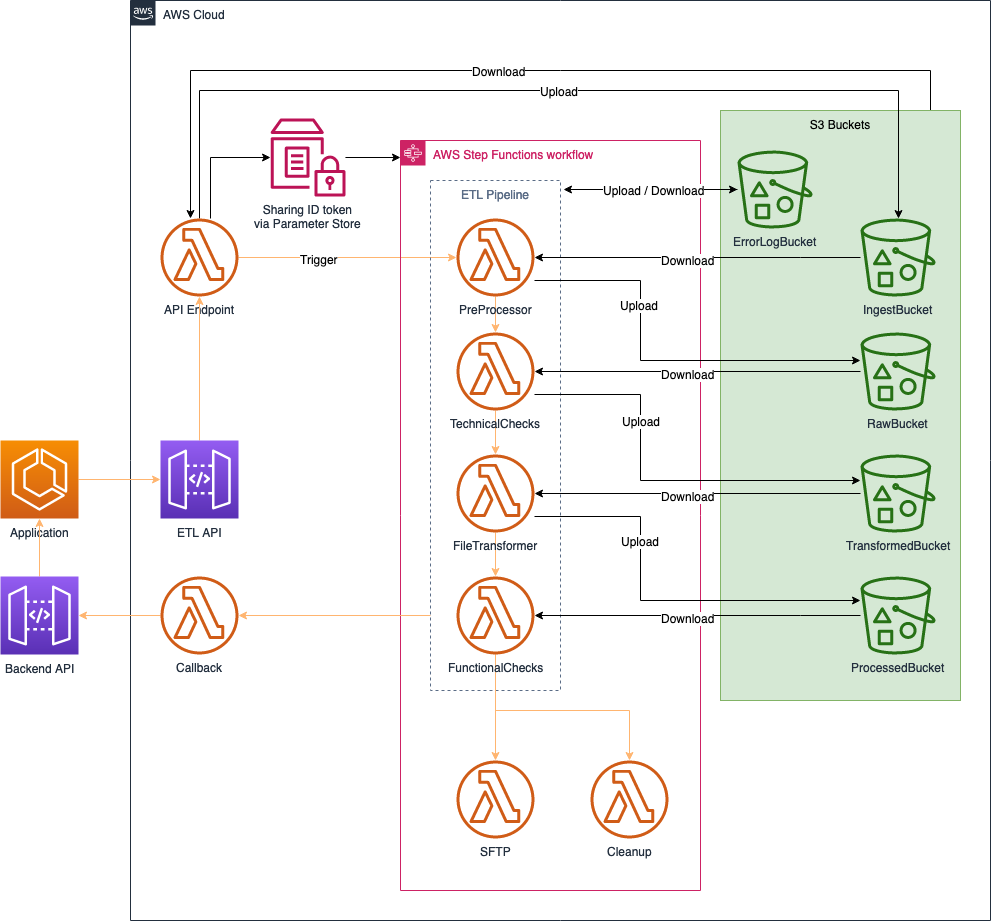
Task: Select the API Endpoint Lambda icon
Action: tap(198, 257)
